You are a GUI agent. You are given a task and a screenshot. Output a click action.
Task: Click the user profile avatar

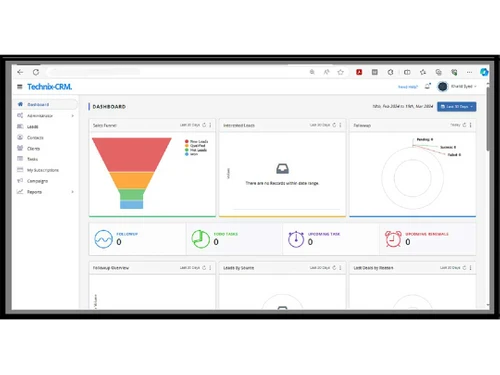click(x=442, y=87)
